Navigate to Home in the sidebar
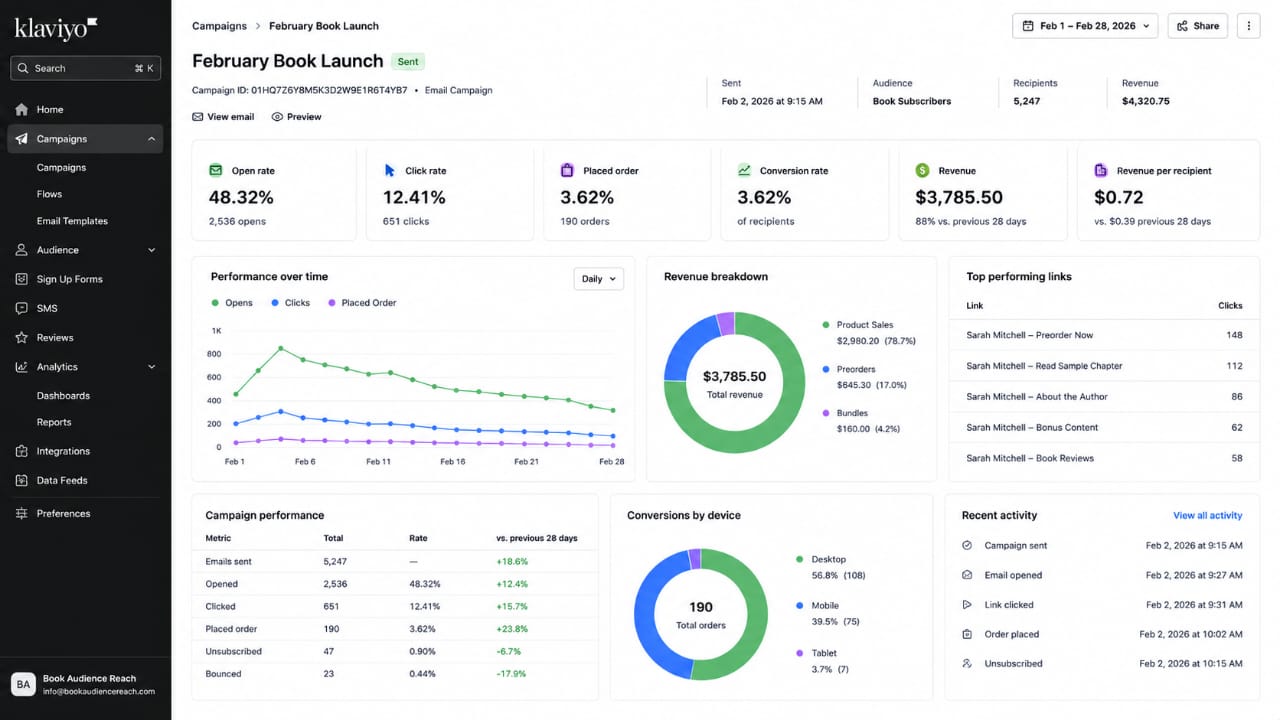Screen dimensions: 1280x720 click(50, 110)
